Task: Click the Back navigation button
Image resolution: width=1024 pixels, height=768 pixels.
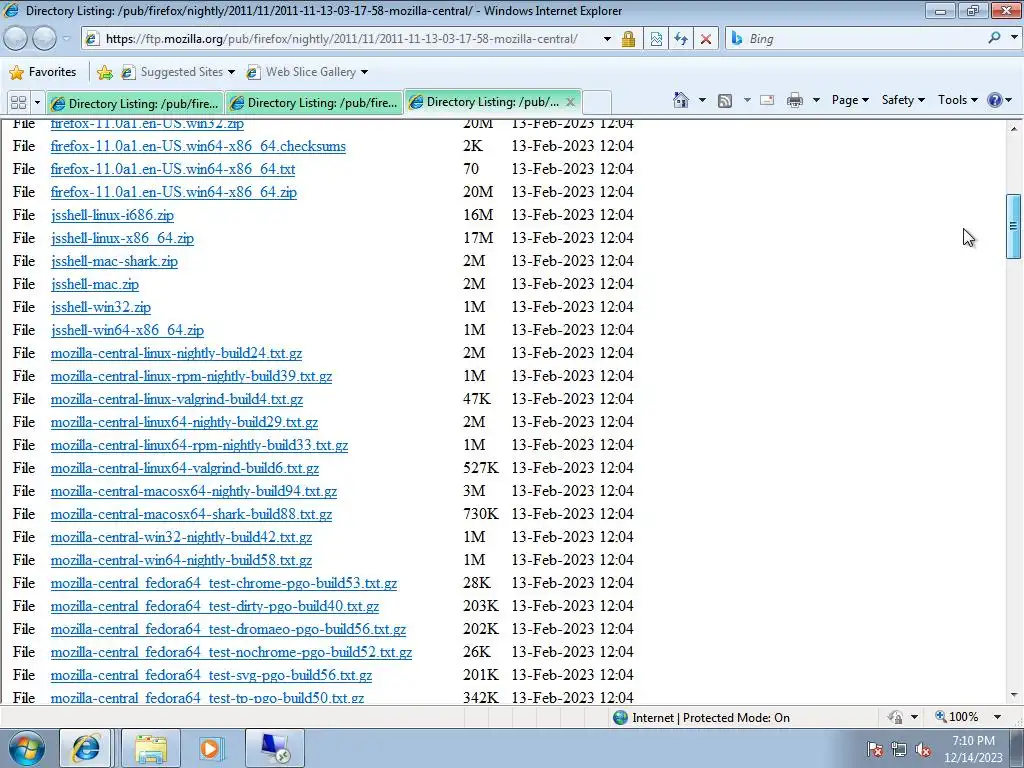Action: (16, 39)
